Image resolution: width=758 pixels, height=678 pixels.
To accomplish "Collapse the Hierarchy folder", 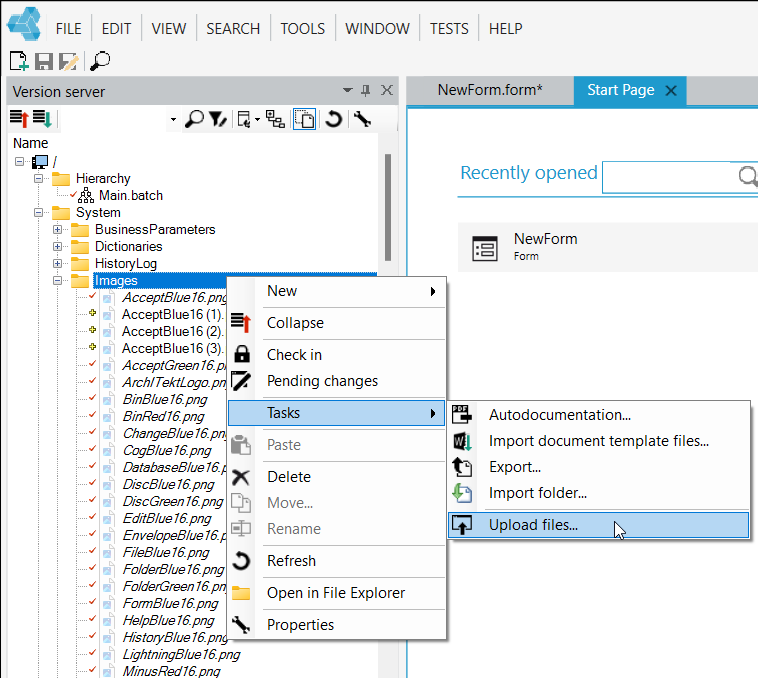I will tap(39, 178).
